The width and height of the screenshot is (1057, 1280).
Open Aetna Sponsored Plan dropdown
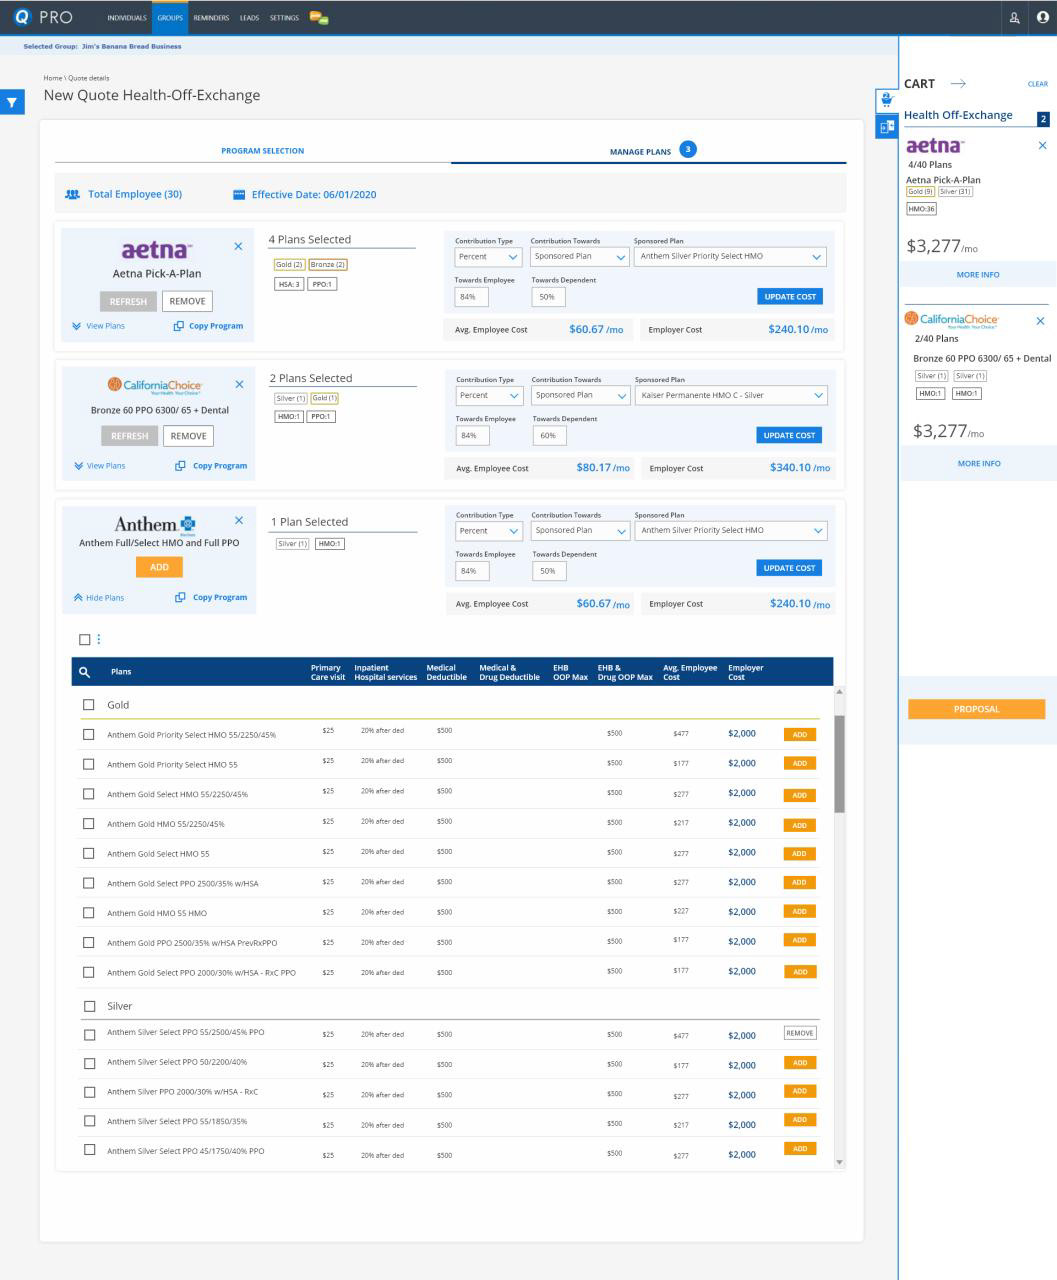(731, 257)
